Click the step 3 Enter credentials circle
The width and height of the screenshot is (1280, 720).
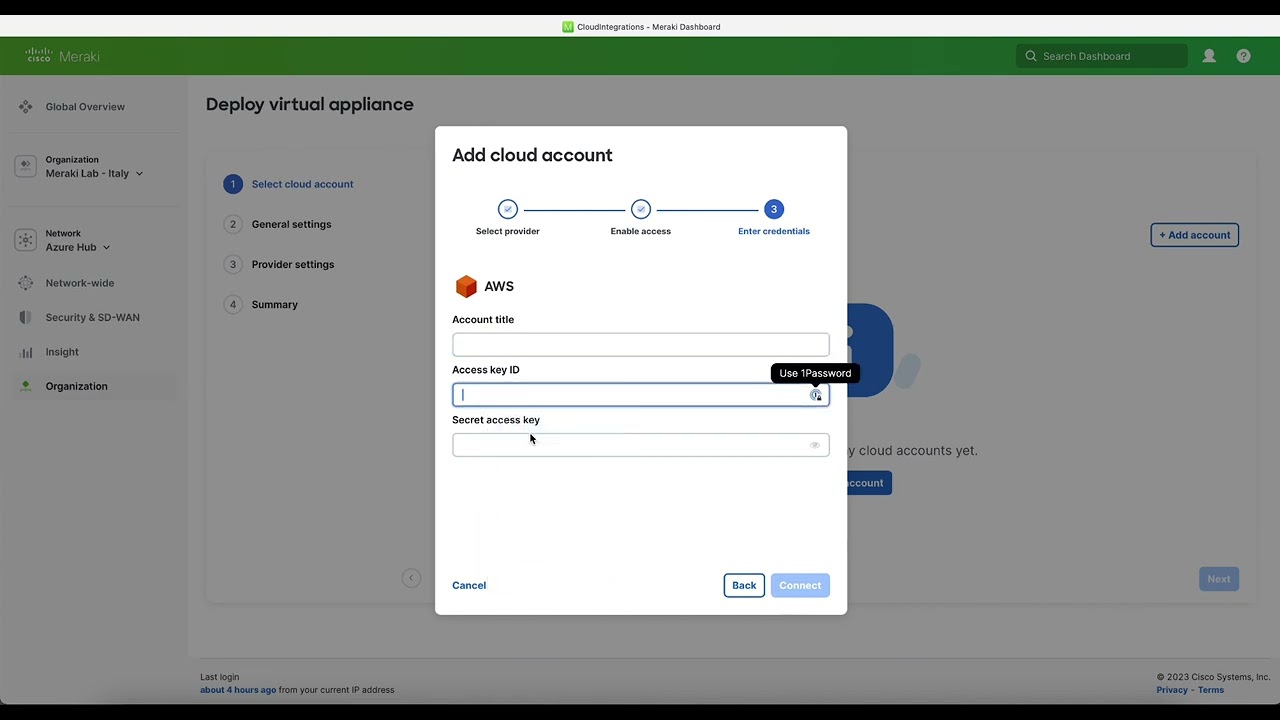773,209
